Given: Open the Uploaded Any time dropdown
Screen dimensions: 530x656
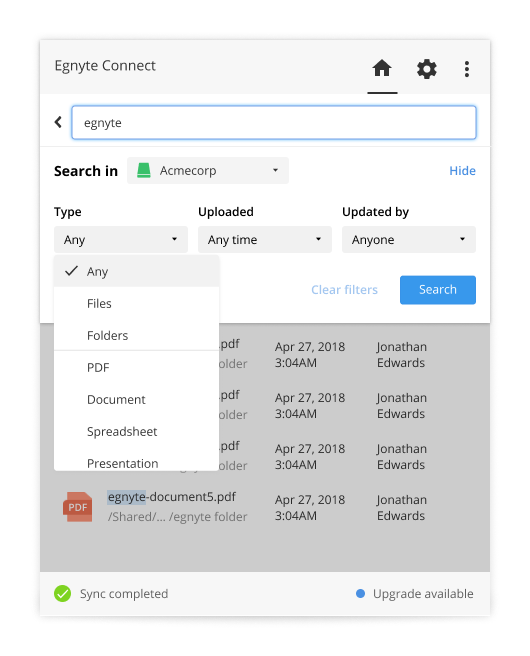Looking at the screenshot, I should pos(265,239).
